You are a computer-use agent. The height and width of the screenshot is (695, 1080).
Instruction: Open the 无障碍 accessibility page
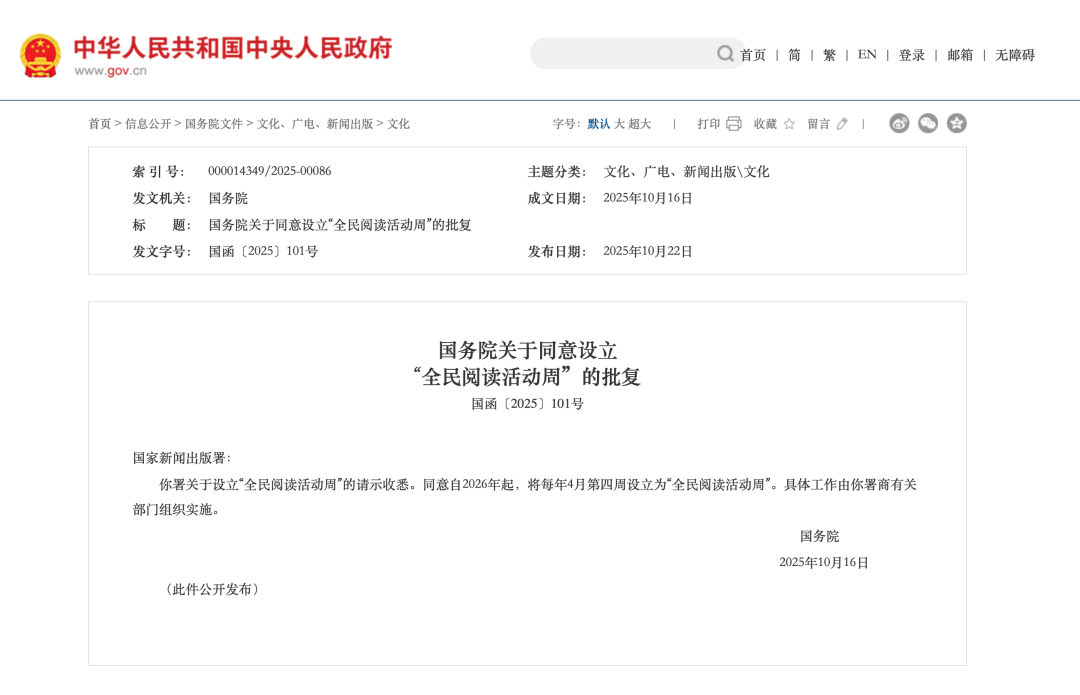[1013, 56]
